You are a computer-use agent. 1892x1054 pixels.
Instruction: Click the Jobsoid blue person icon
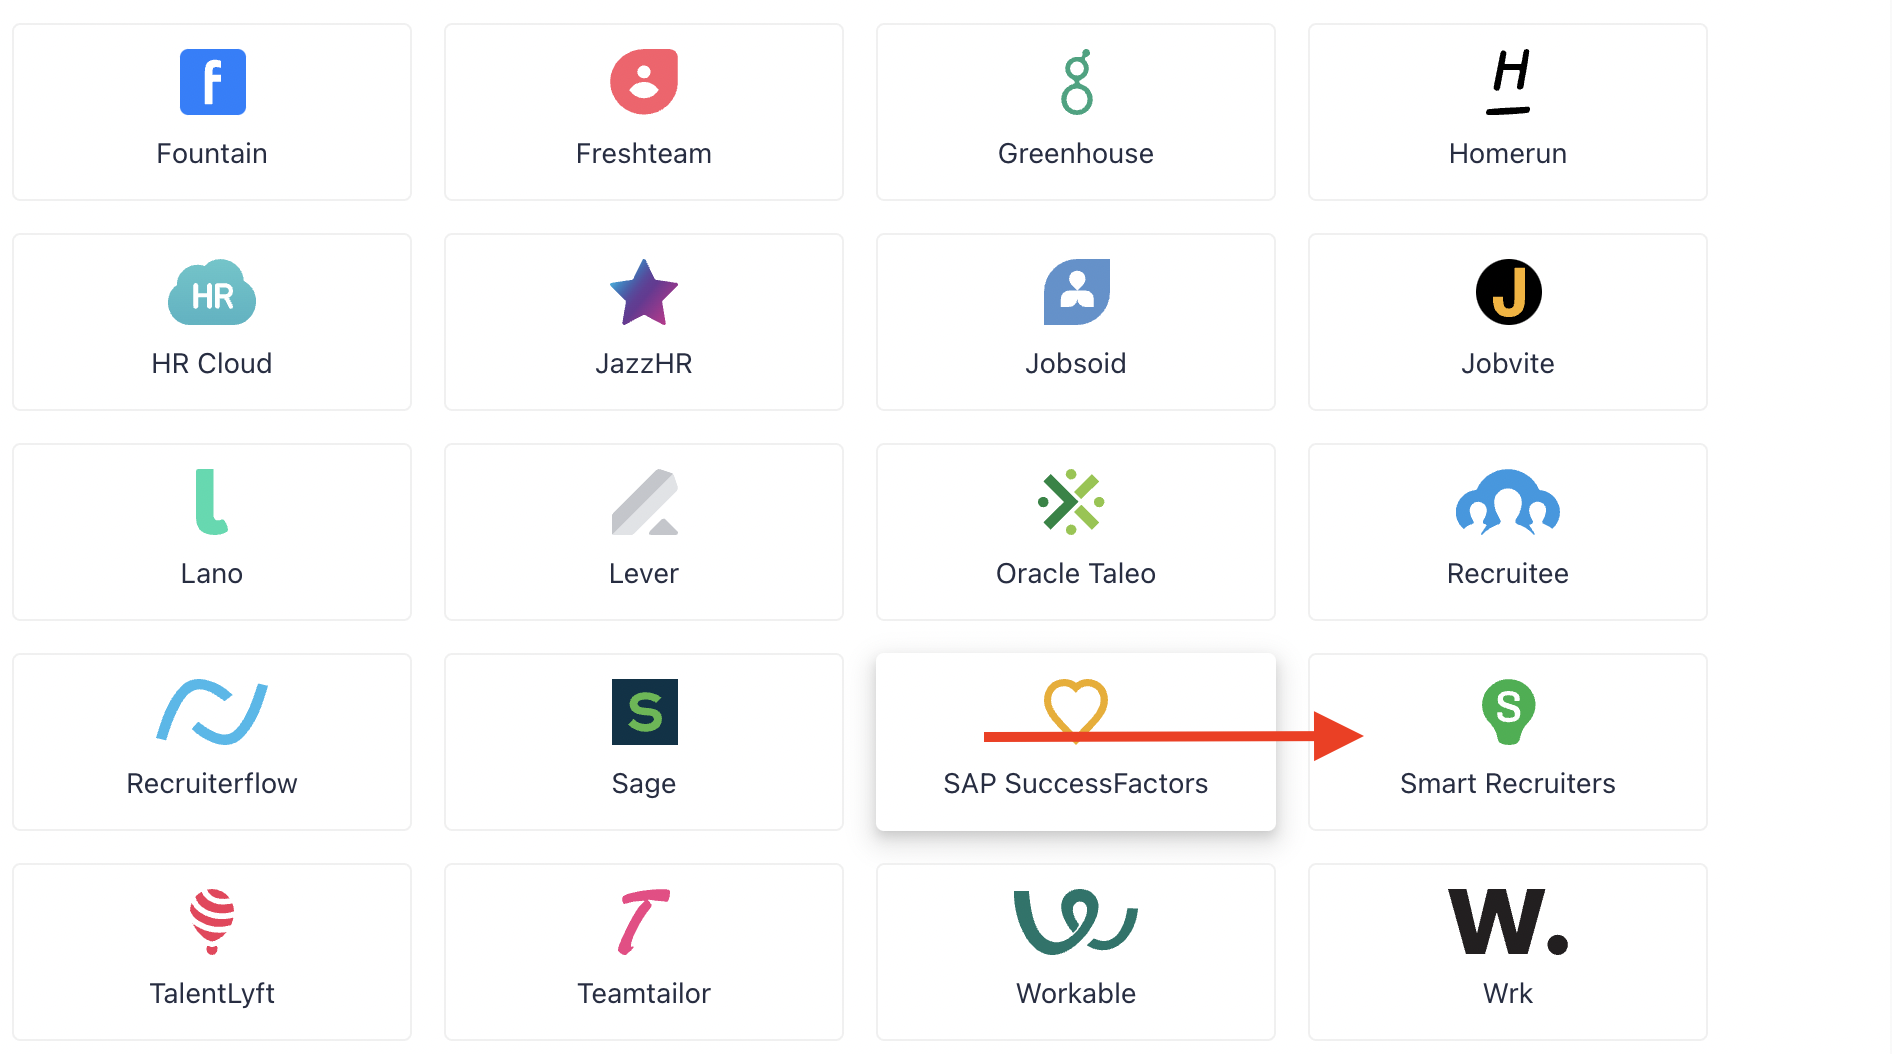click(x=1077, y=292)
